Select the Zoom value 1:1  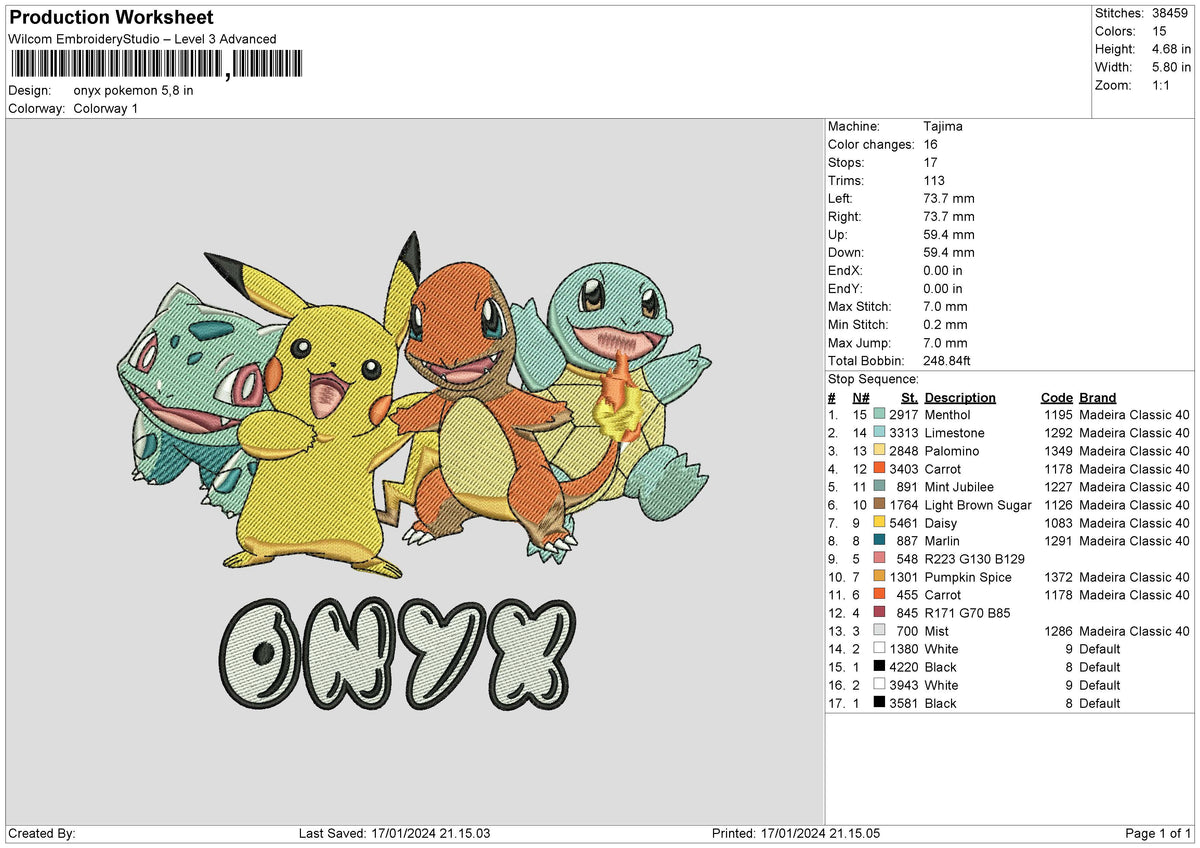(x=1162, y=85)
